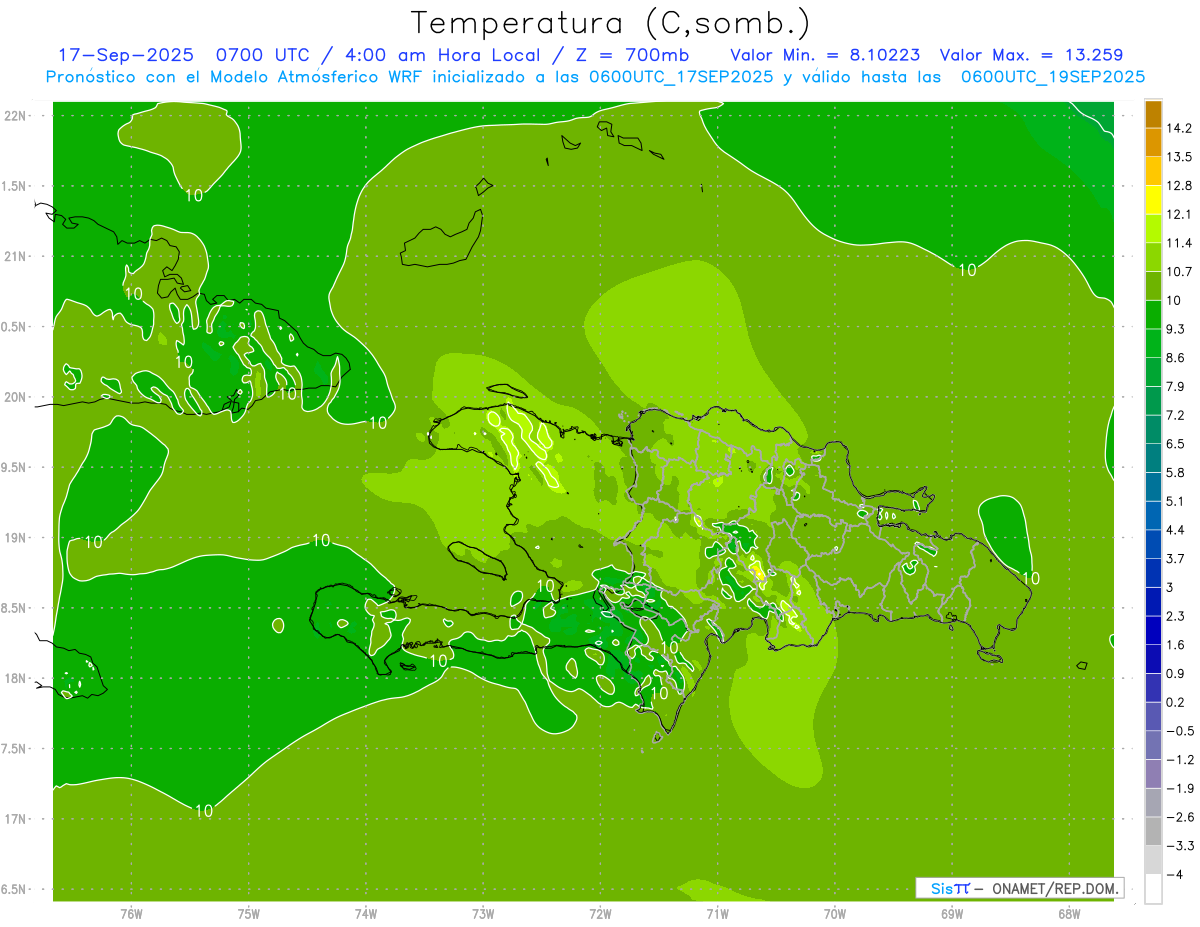Screen dimensions: 1200x927
Task: Click the legend value "-1.9"
Action: tap(1180, 788)
